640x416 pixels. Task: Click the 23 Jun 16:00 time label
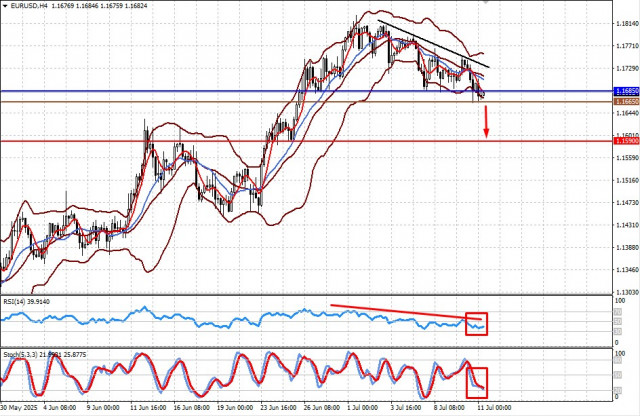click(278, 407)
